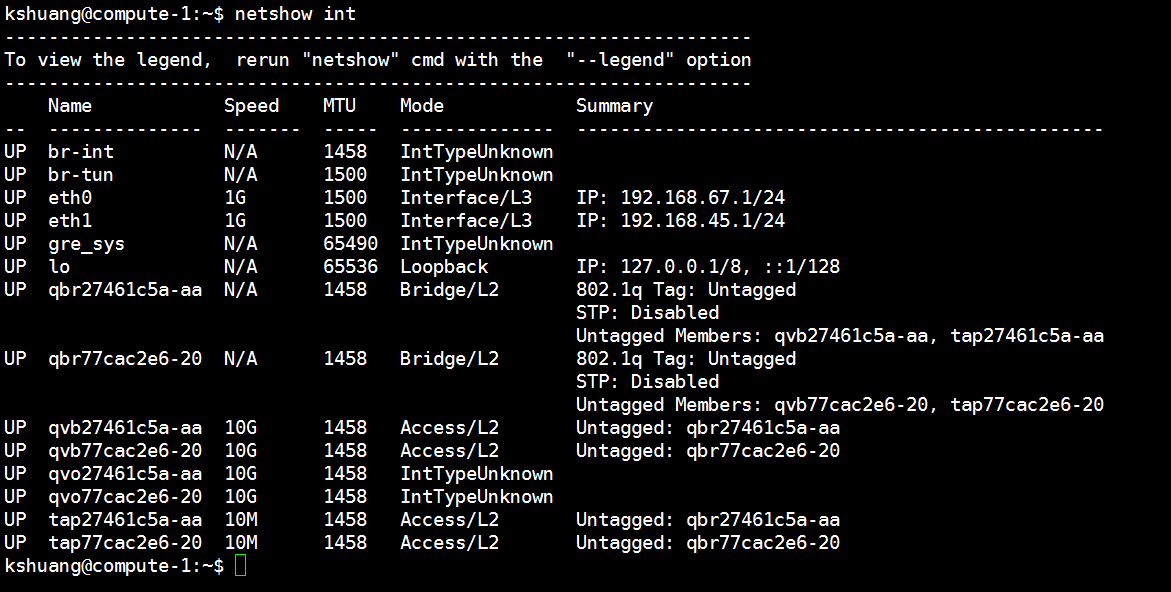Click the first 'STP: Disabled' line
Screen dimensions: 1171x592
[x=647, y=313]
